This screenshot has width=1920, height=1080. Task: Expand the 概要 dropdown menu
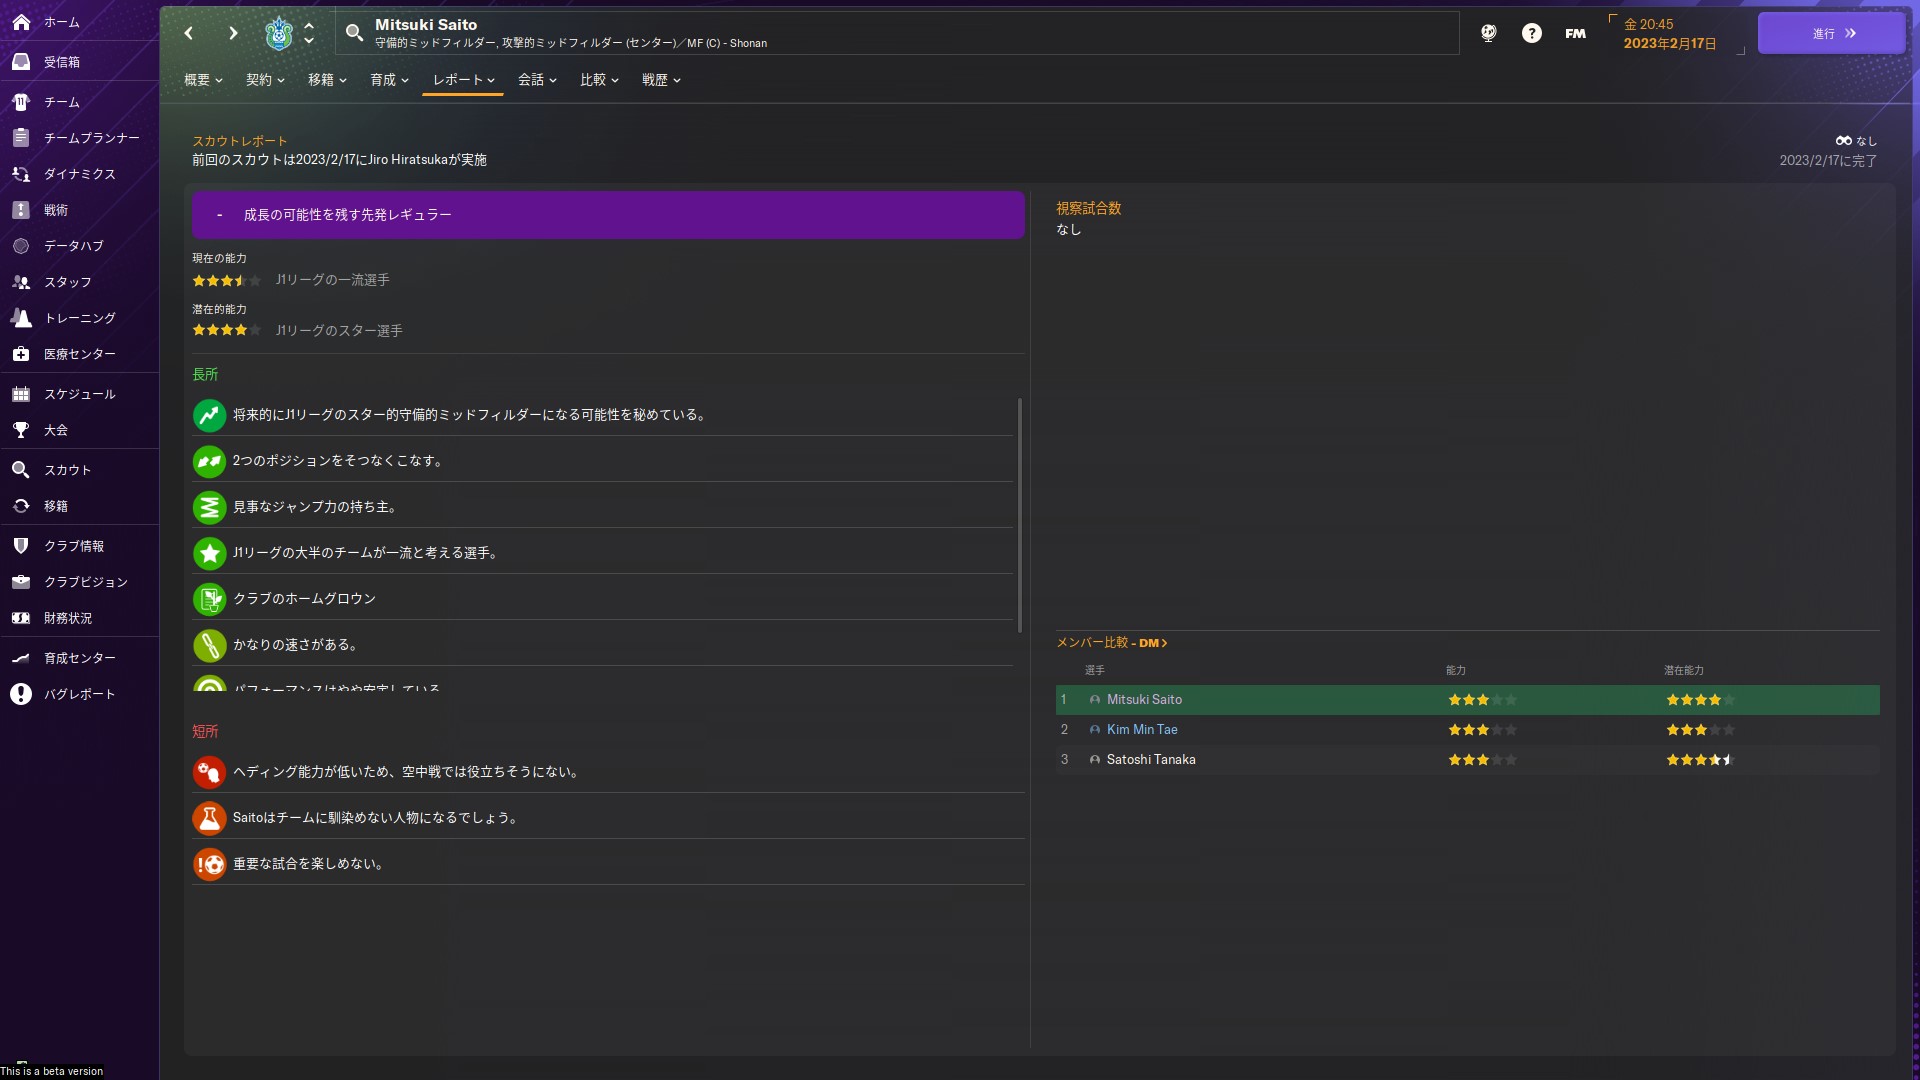click(x=203, y=80)
